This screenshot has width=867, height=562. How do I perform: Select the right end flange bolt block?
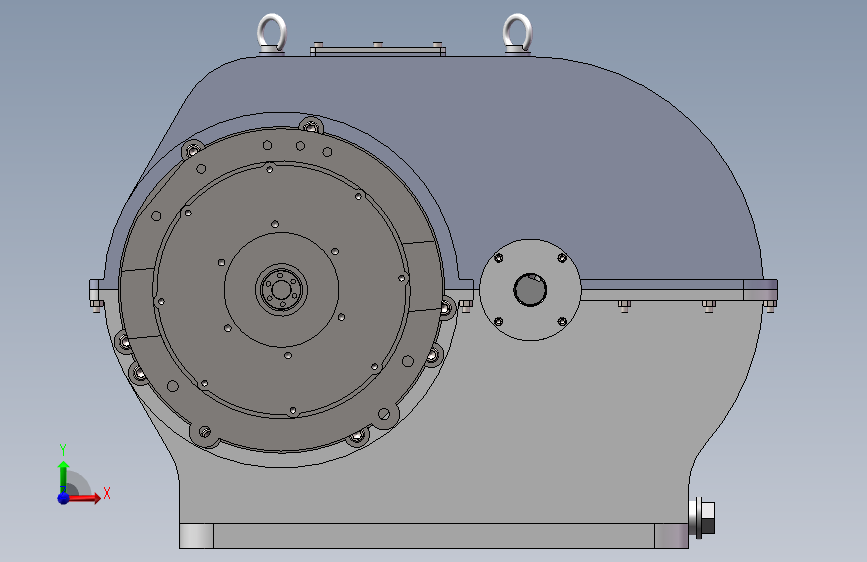pos(760,290)
